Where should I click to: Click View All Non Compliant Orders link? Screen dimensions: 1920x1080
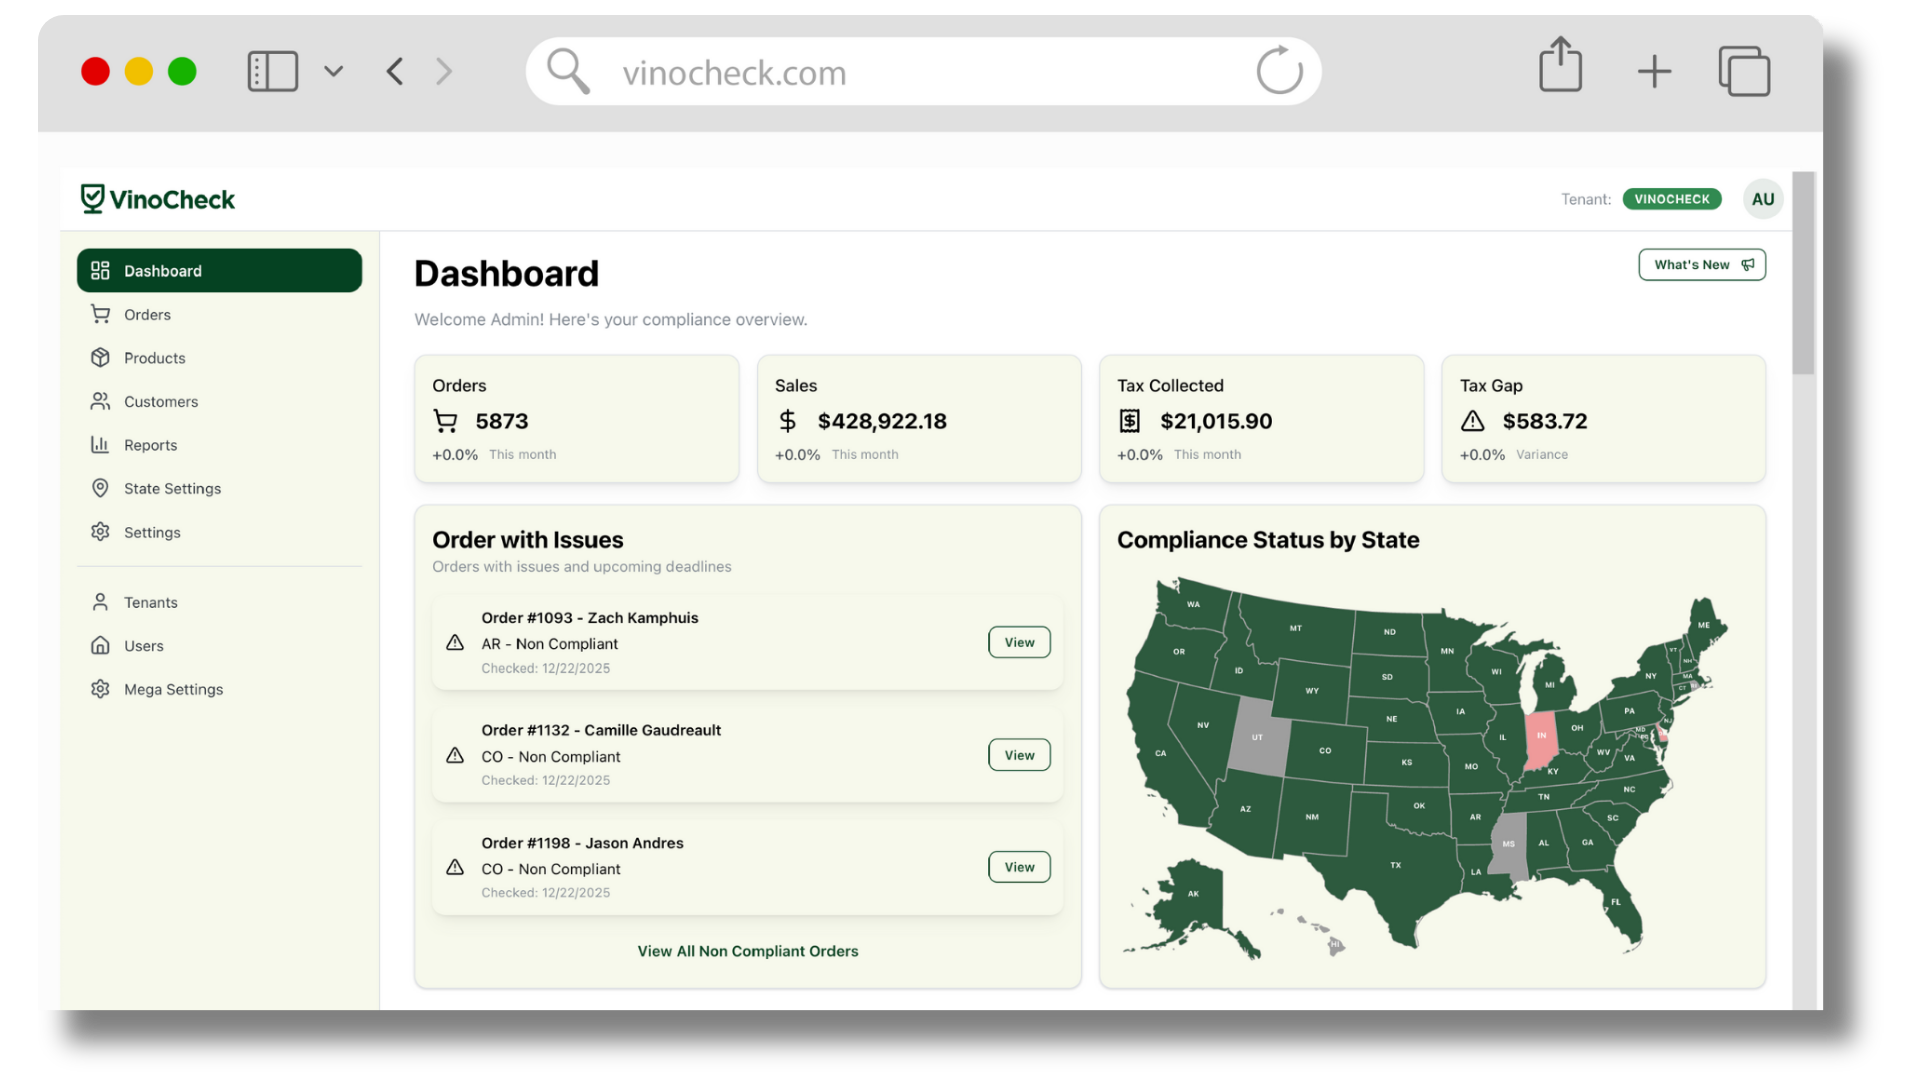click(x=748, y=951)
